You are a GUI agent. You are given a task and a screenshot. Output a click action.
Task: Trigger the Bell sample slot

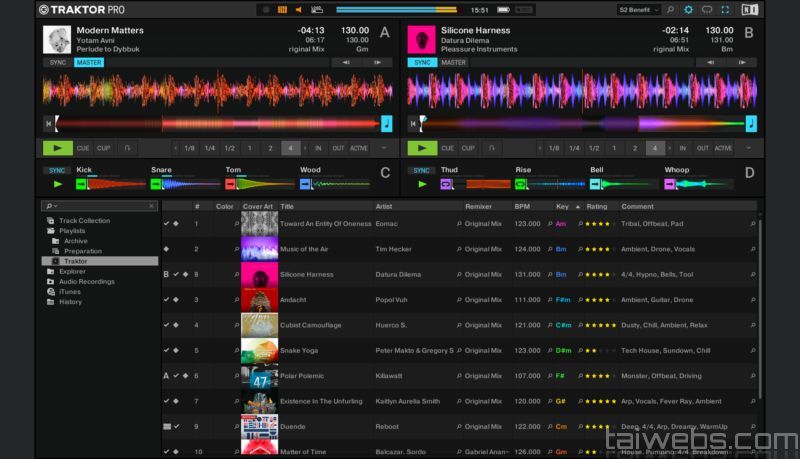pos(595,184)
